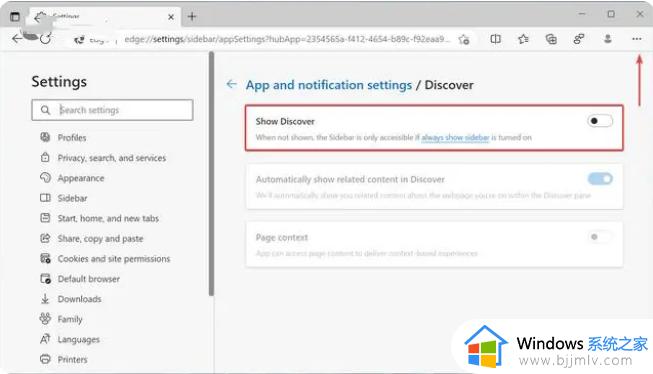Click the Show Discover heading text
This screenshot has width=653, height=374.
285,122
